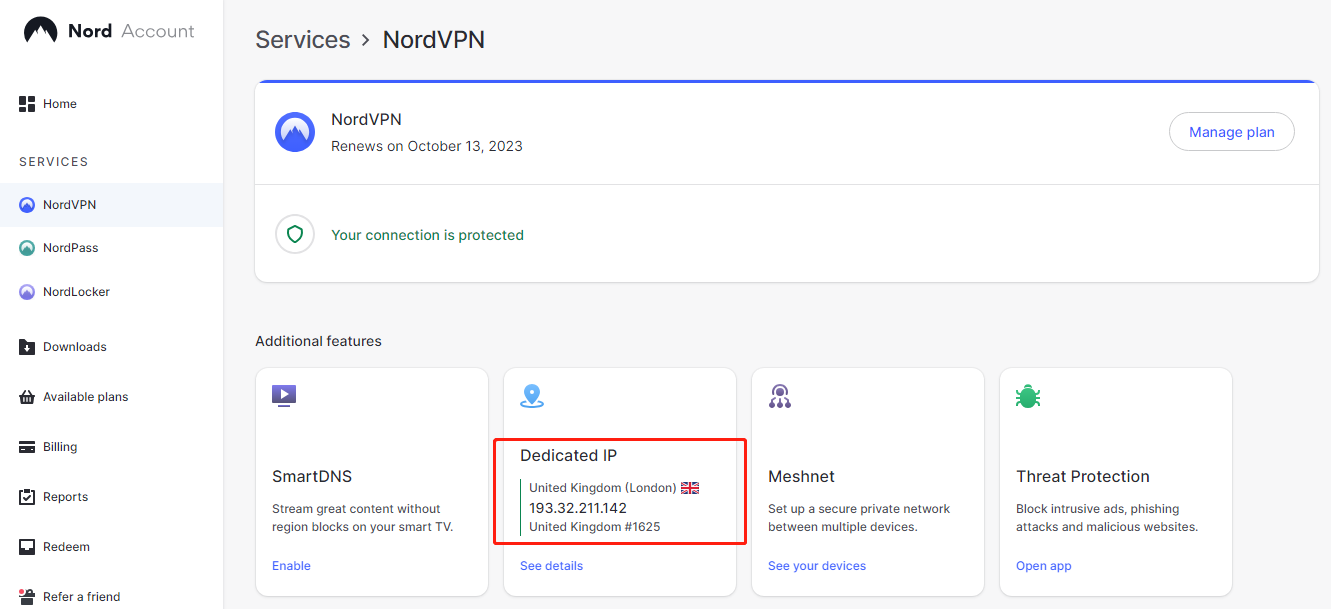Click See details under Dedicated IP
The height and width of the screenshot is (609, 1331).
pyautogui.click(x=551, y=566)
